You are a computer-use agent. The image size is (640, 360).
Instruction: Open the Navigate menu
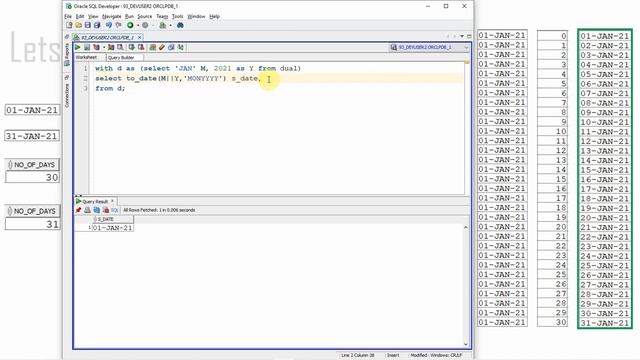click(111, 16)
